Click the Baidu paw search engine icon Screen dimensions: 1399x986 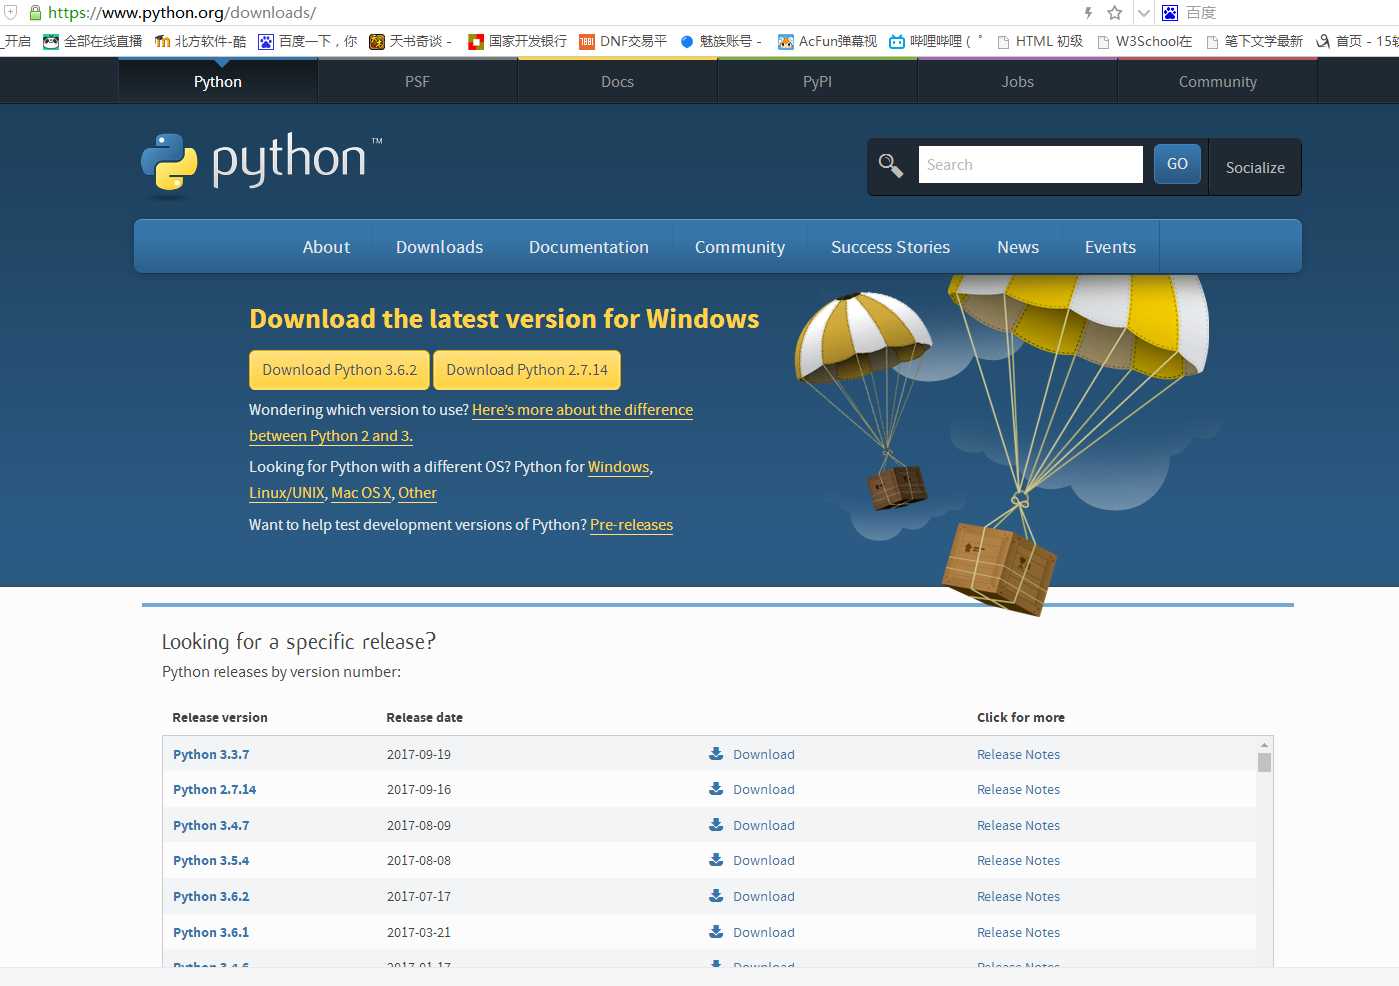(x=1170, y=13)
